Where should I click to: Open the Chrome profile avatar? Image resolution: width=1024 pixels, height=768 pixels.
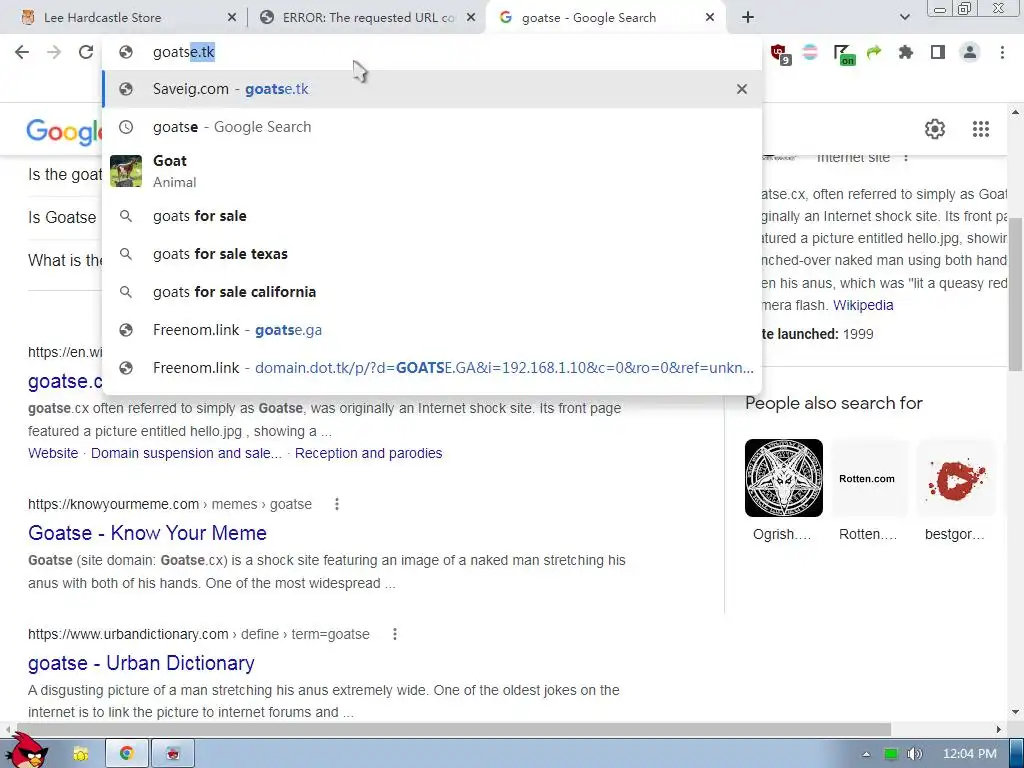tap(970, 52)
